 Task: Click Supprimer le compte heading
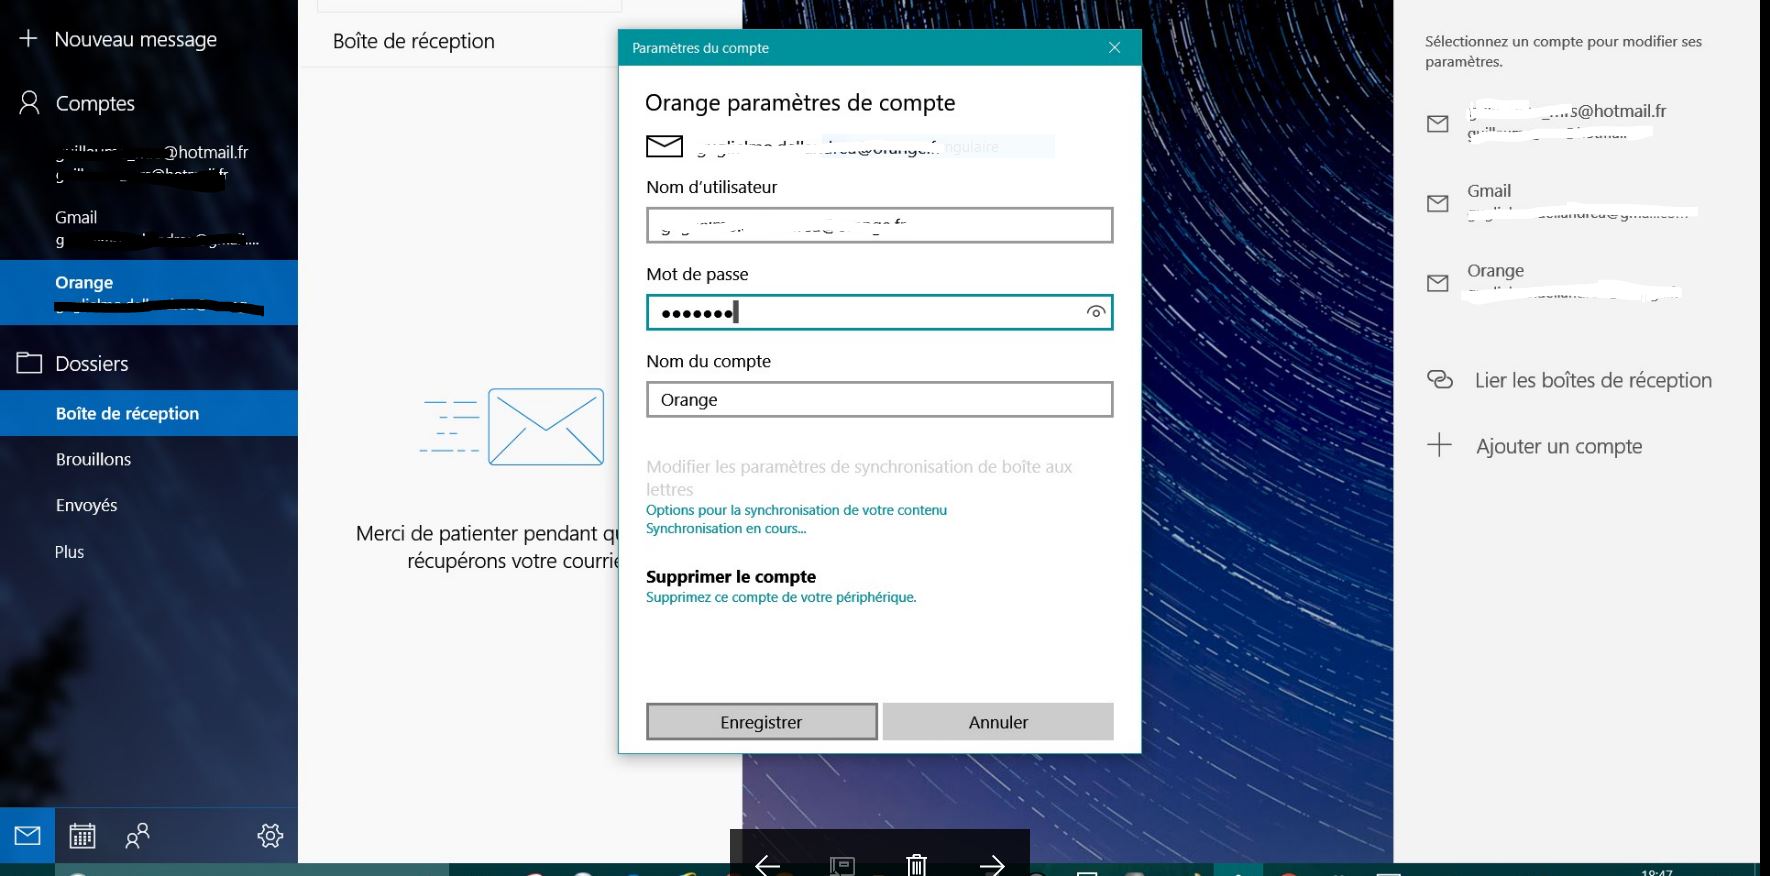731,576
